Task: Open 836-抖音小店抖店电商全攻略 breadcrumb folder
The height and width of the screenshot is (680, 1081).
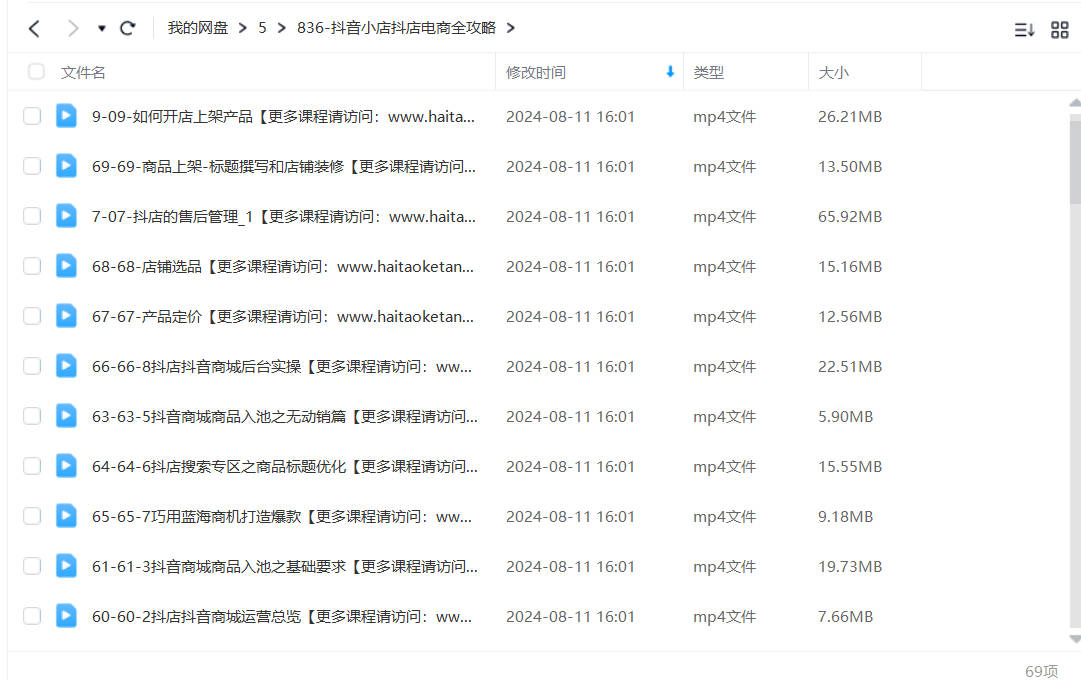Action: coord(396,28)
